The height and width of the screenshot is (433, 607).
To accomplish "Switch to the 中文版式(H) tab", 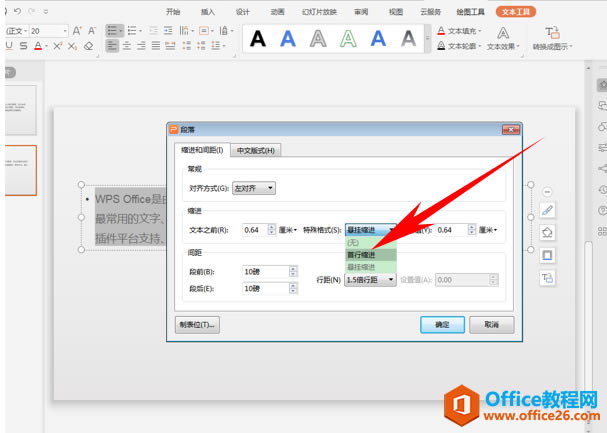I will [255, 151].
